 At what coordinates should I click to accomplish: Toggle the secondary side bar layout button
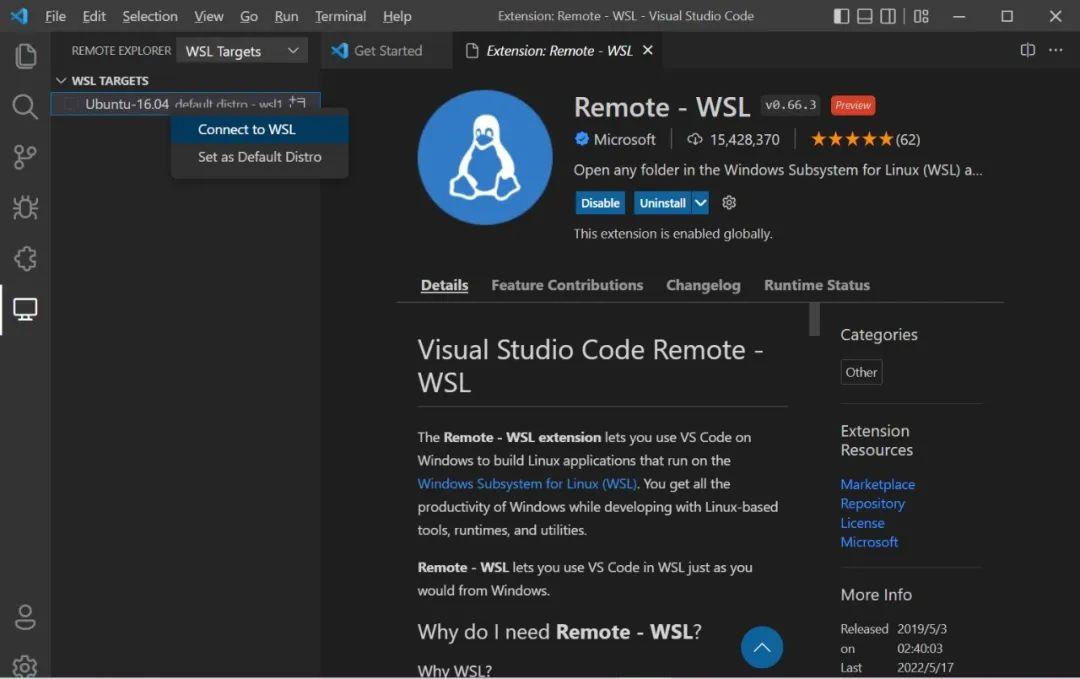pyautogui.click(x=888, y=16)
